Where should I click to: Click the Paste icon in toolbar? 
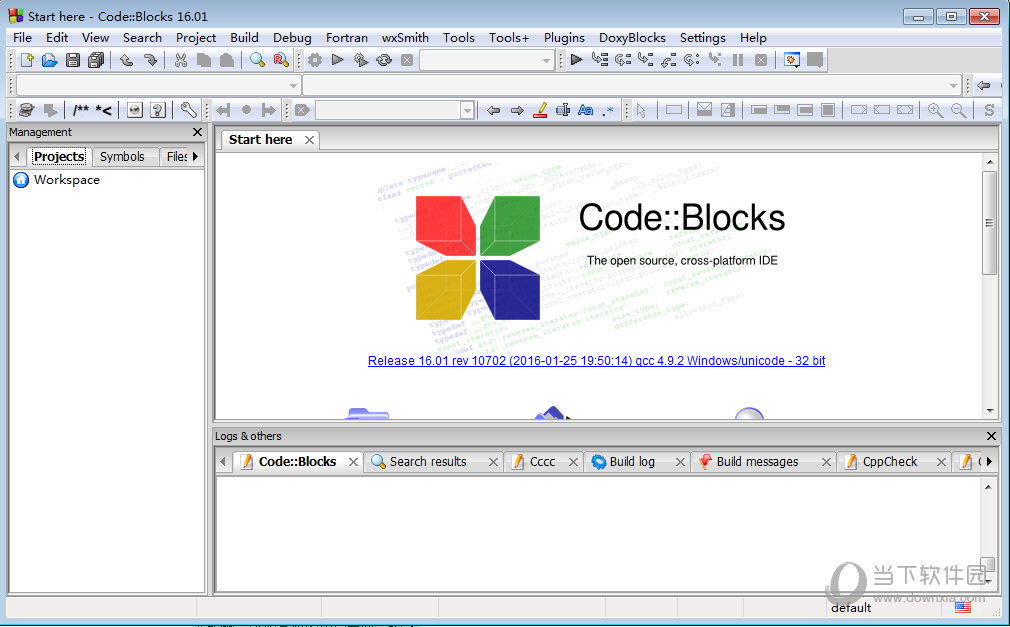(227, 60)
